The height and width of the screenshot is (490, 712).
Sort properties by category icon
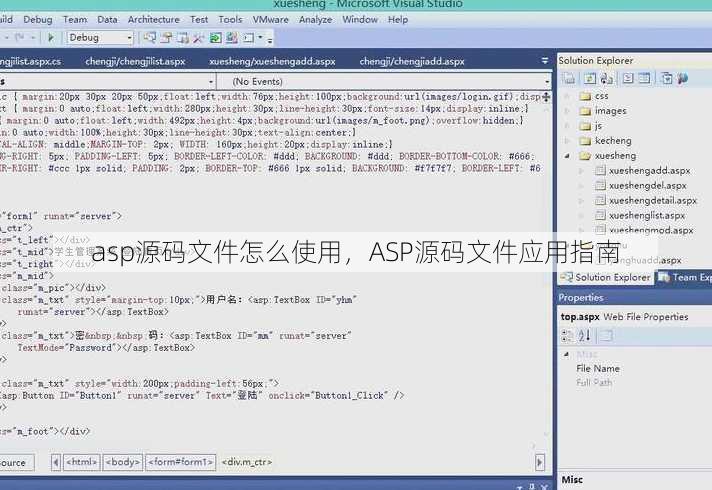pyautogui.click(x=567, y=336)
